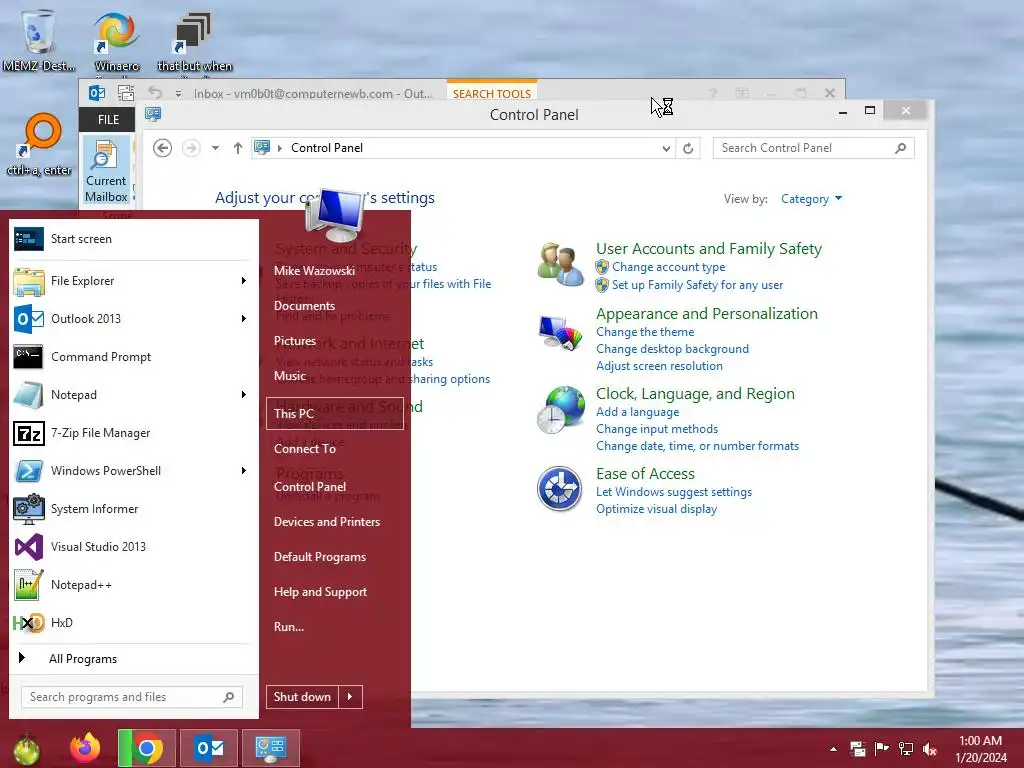1024x768 pixels.
Task: Click Appearance and Personalization icon
Action: [x=560, y=332]
